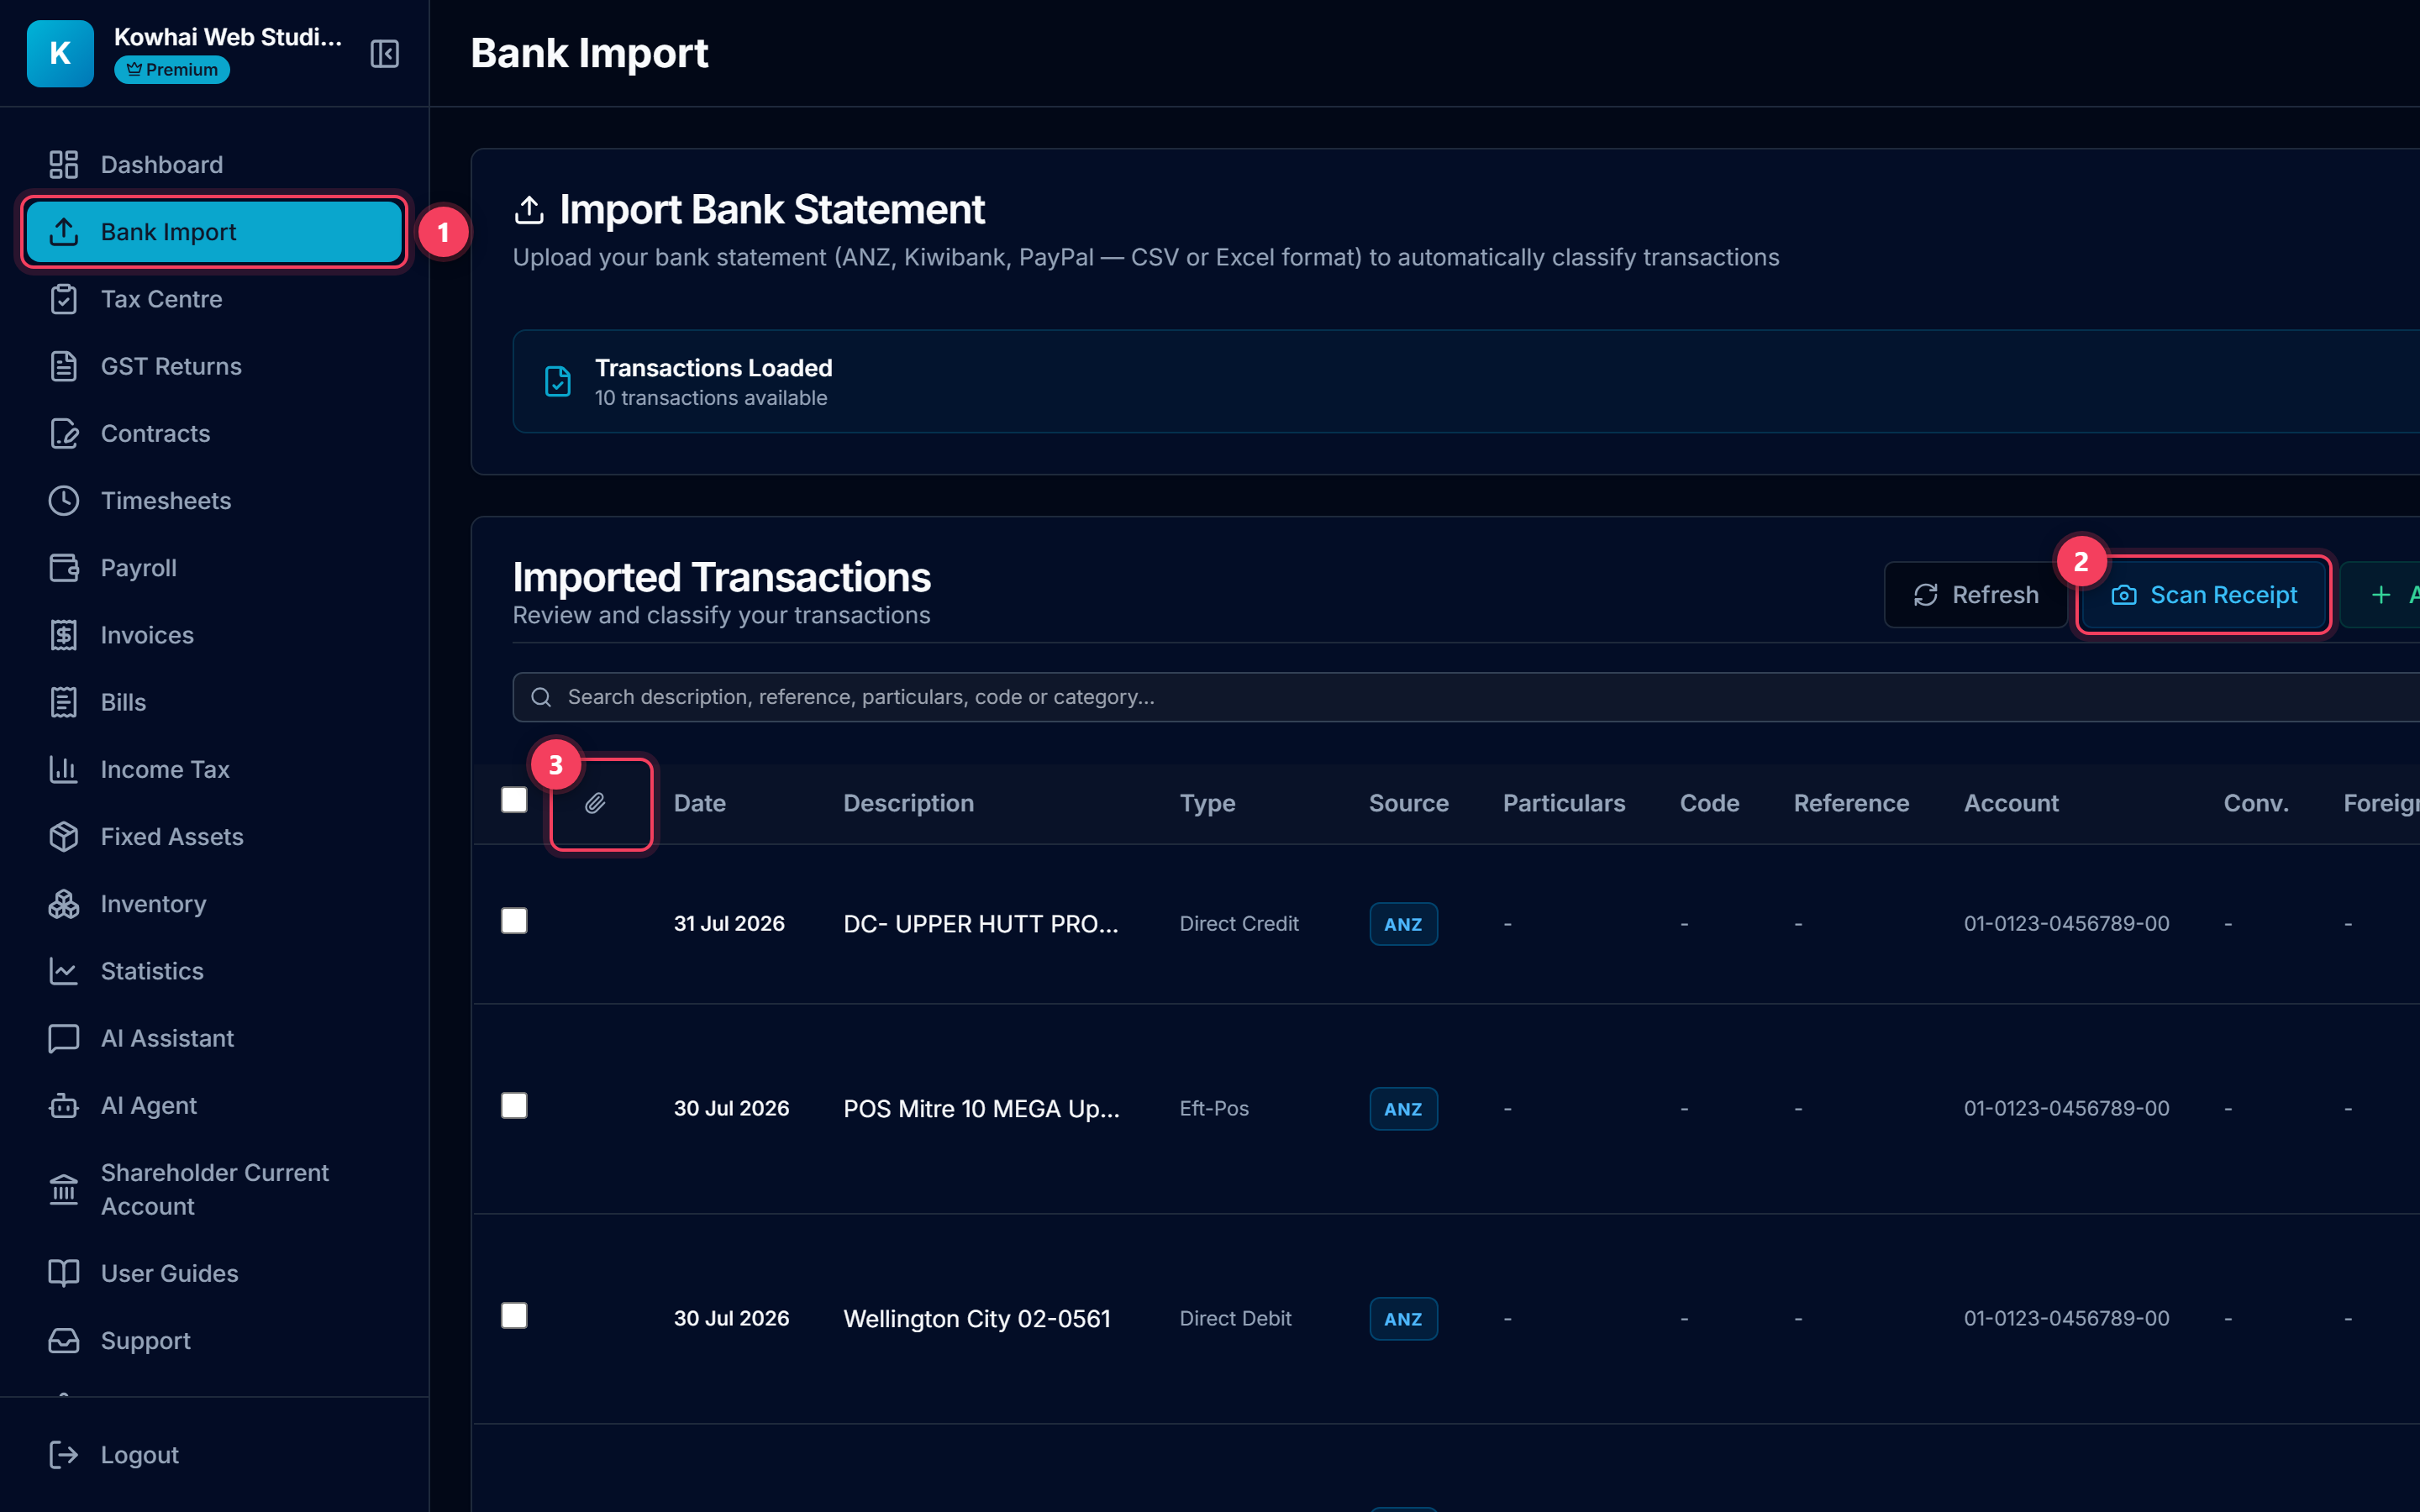Click the Shareholder Current Account bank icon
The image size is (2420, 1512).
point(64,1190)
